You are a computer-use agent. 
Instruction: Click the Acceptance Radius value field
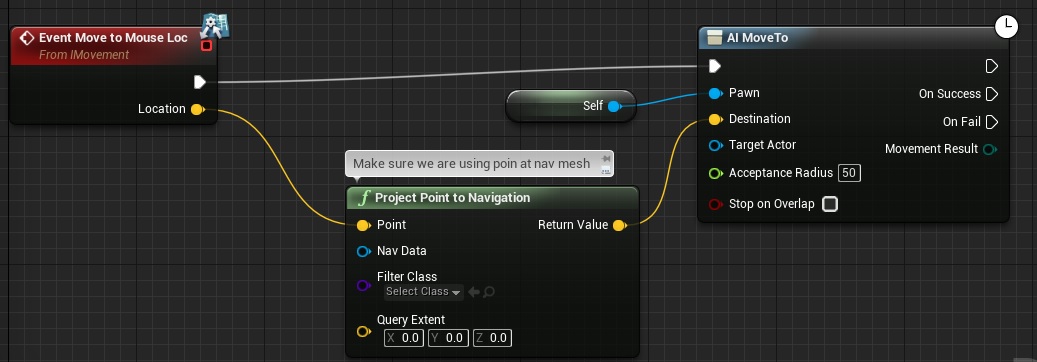pyautogui.click(x=849, y=173)
